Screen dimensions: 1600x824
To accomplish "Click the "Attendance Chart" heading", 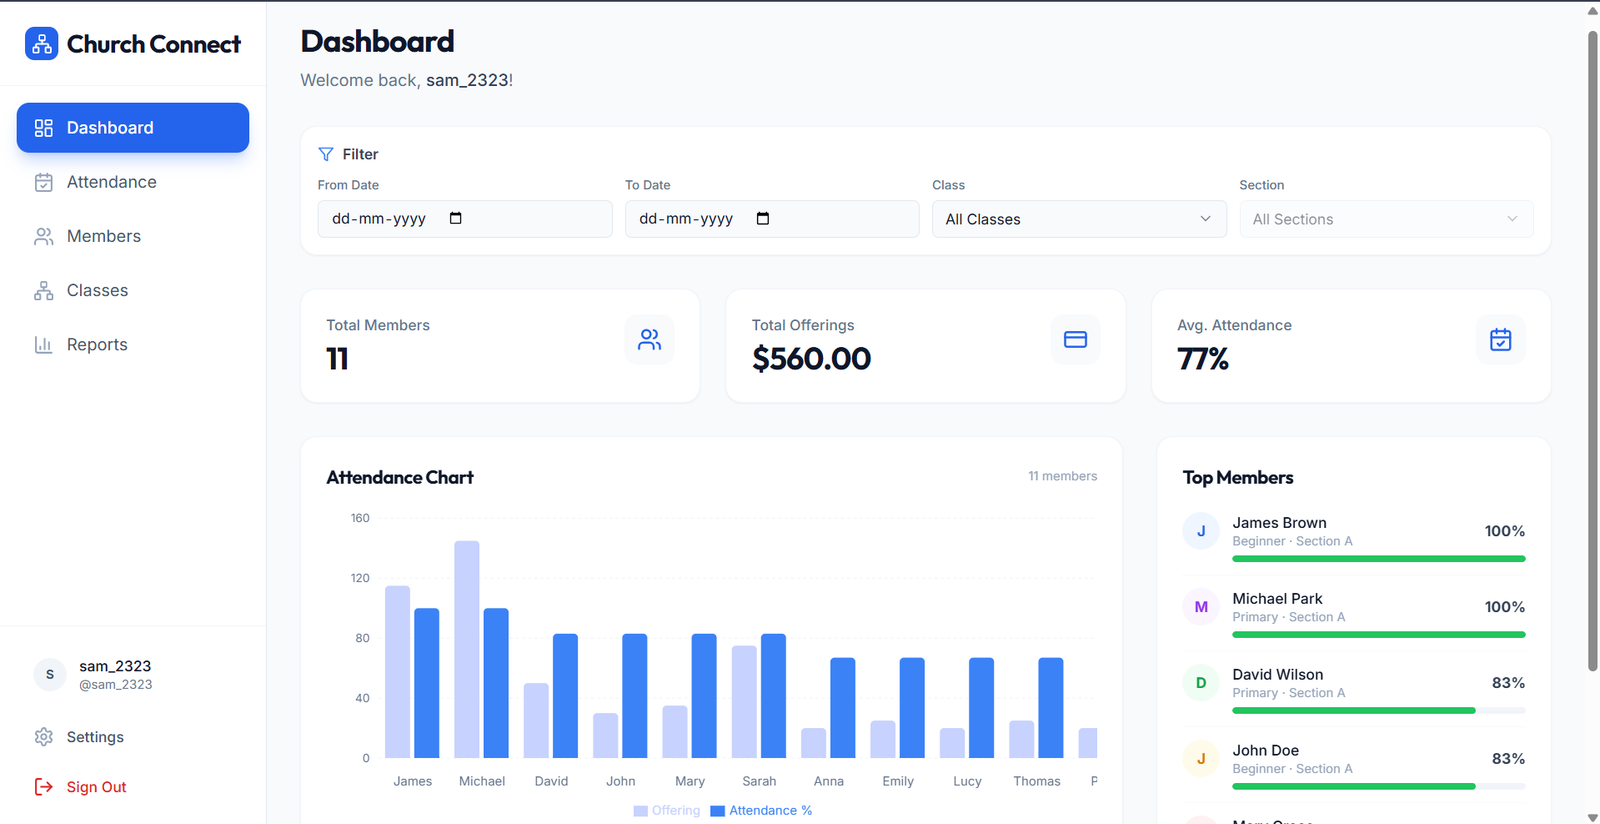I will (400, 478).
